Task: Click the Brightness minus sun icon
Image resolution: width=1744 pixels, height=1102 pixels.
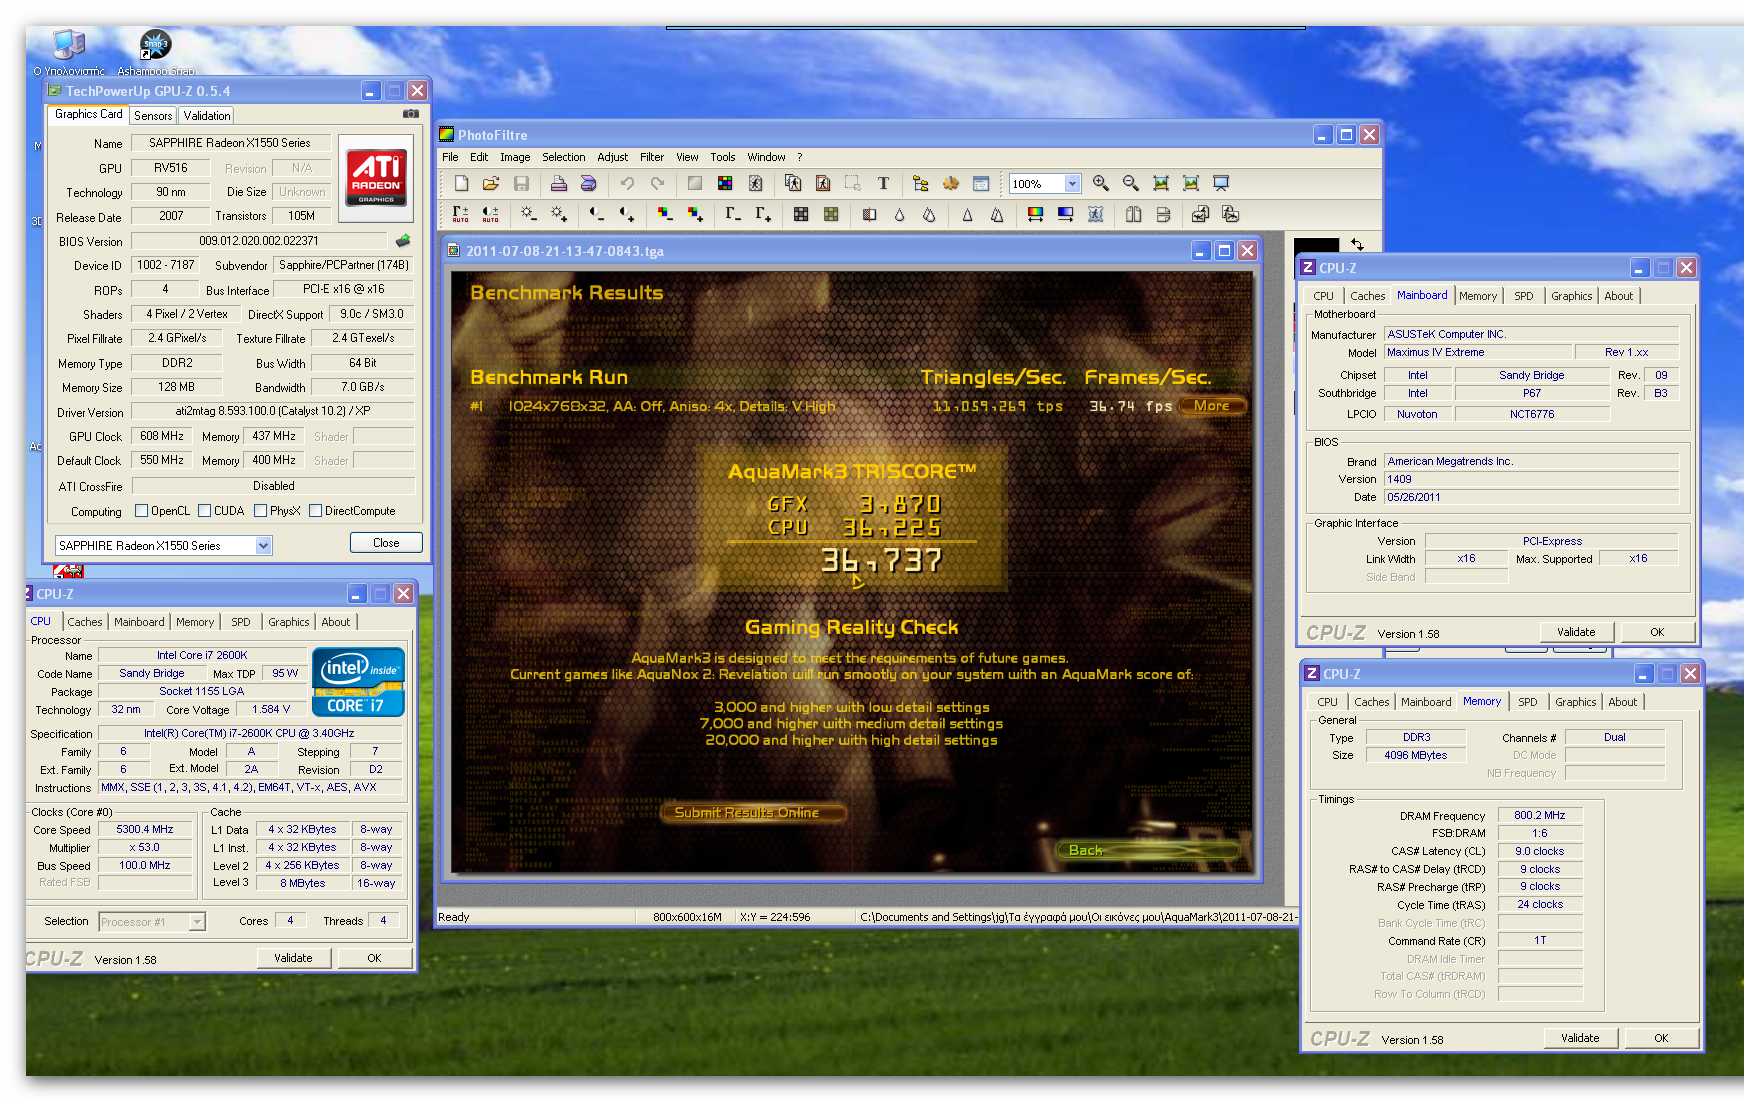Action: 529,214
